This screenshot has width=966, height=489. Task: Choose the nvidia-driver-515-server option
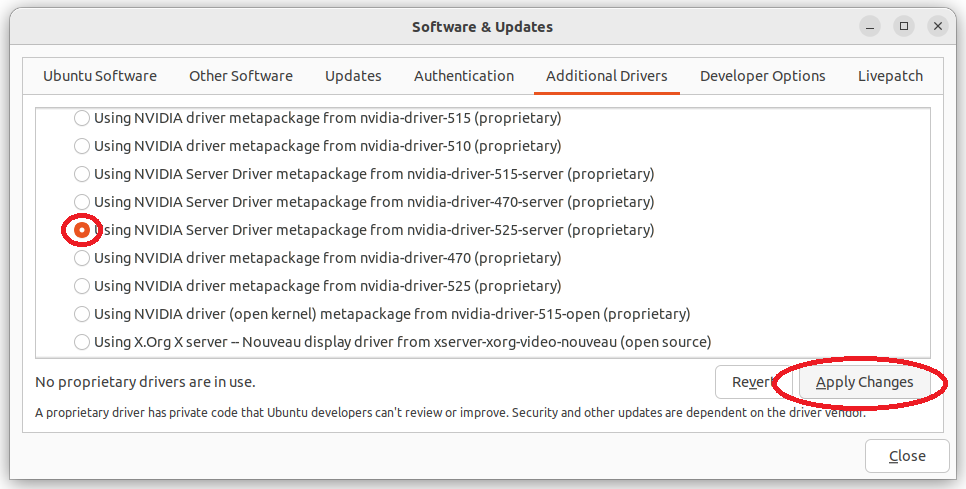click(82, 174)
